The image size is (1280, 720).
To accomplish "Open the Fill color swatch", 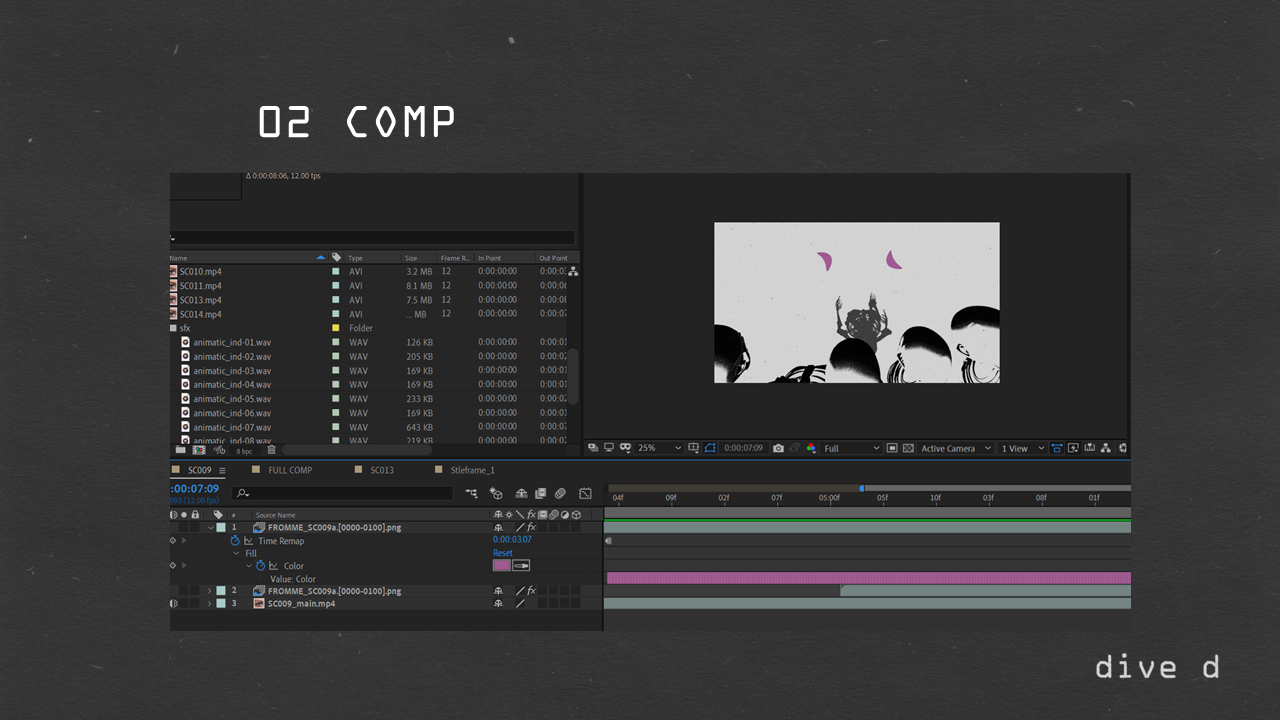I will 502,565.
